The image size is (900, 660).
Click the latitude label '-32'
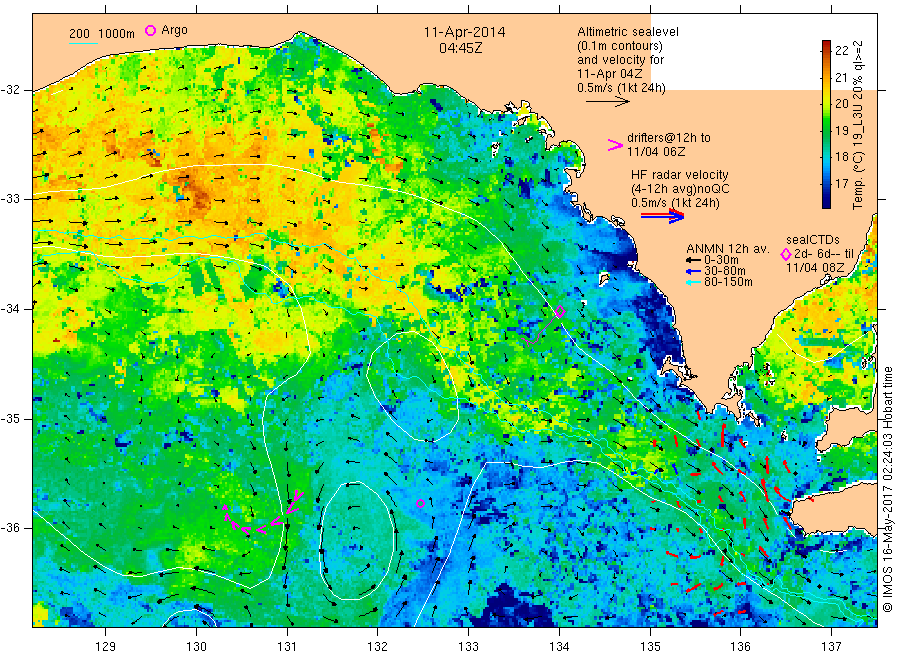[10, 90]
